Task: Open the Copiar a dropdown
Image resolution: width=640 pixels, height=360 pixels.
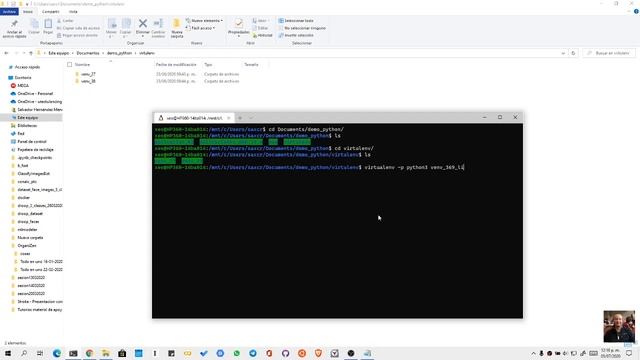Action: pos(126,29)
